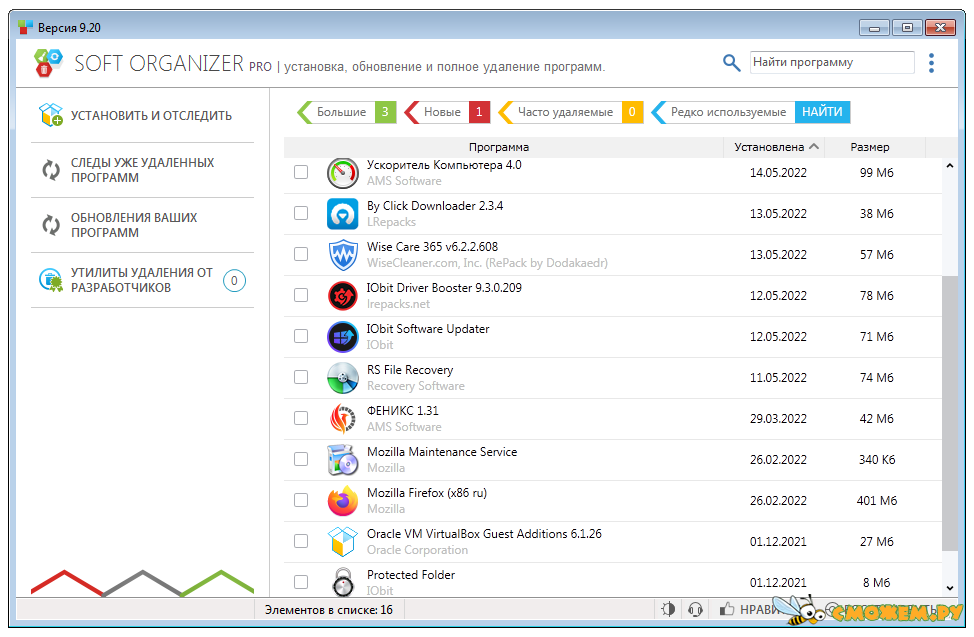This screenshot has height=637, width=974.
Task: Click the Protected Folder padlock icon
Action: pos(342,582)
